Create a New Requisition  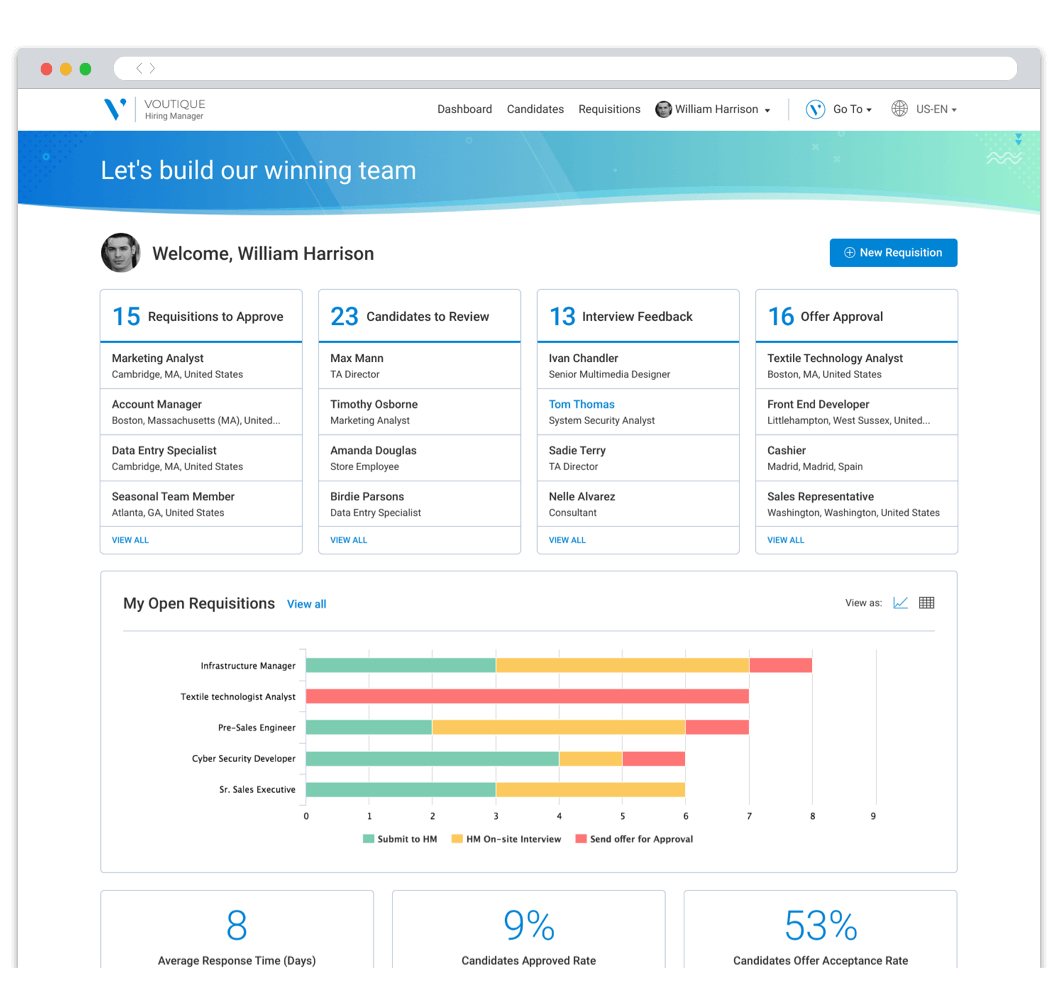pos(893,253)
